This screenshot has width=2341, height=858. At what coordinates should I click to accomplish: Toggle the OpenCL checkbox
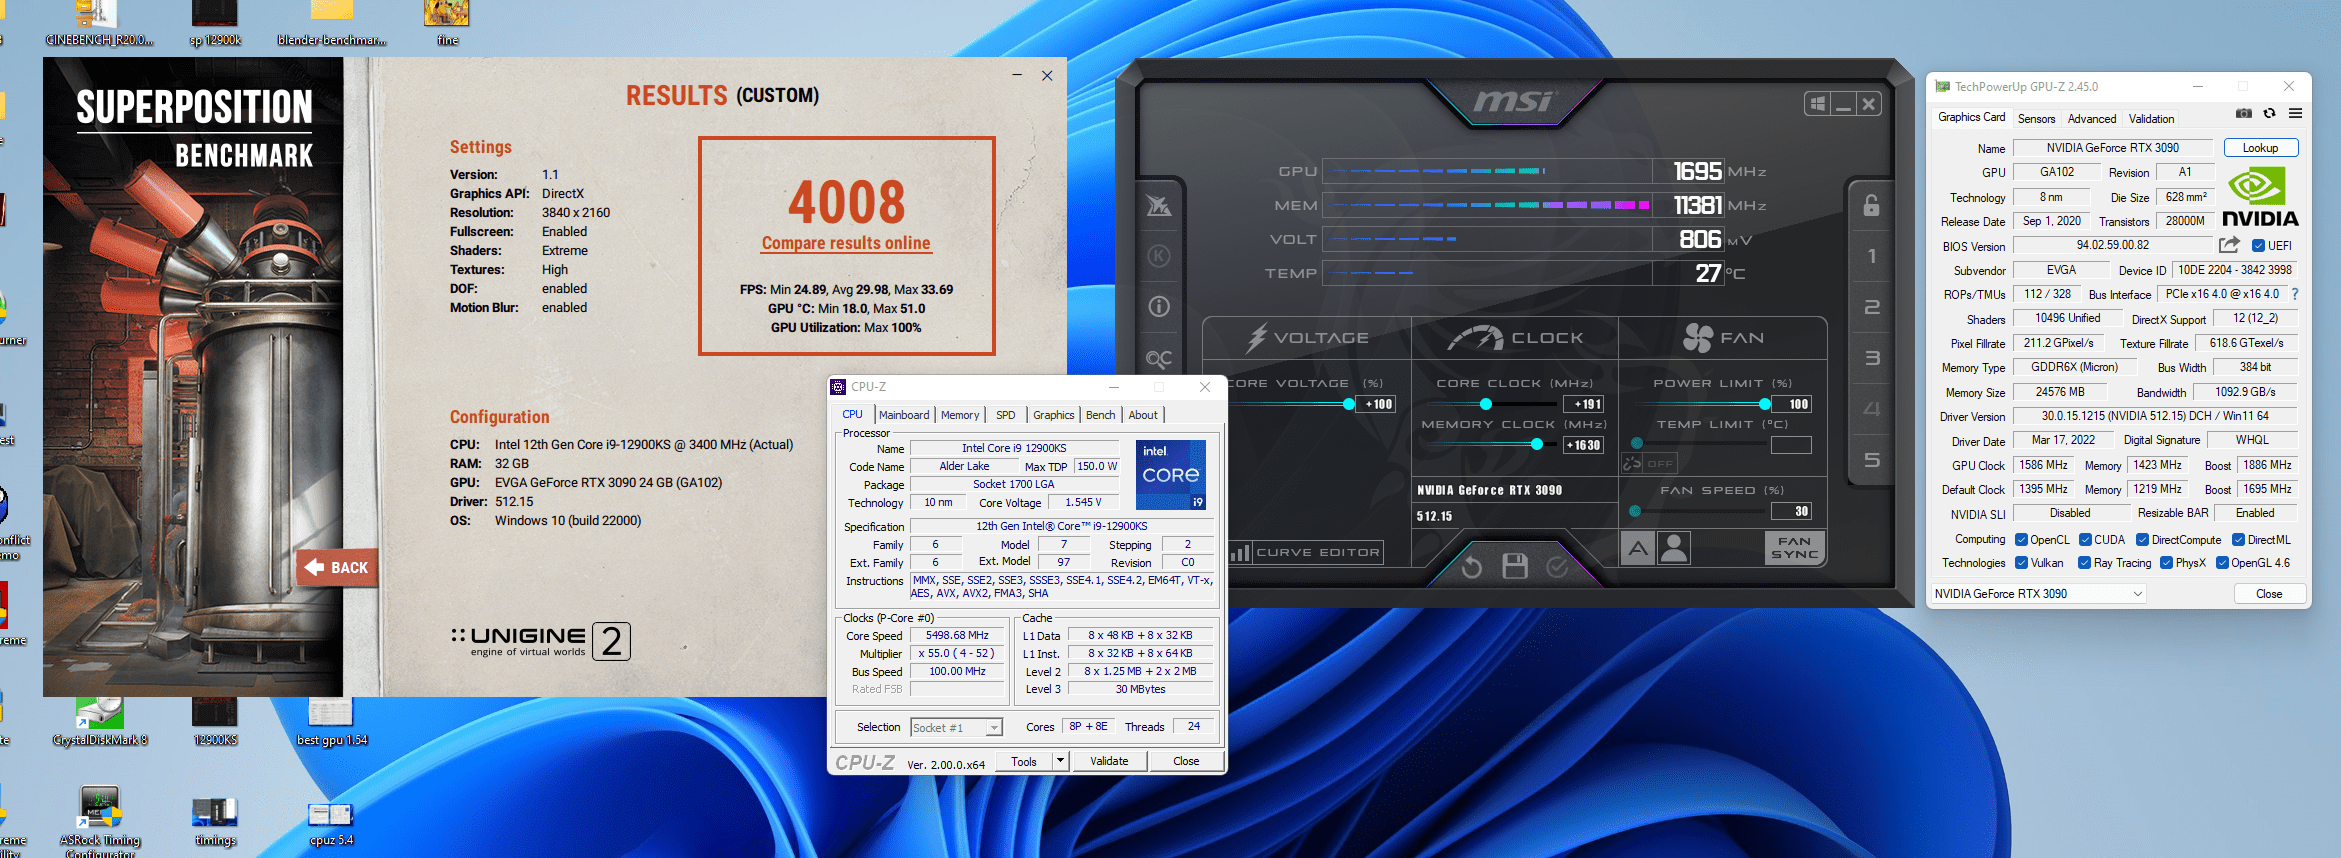coord(2021,540)
